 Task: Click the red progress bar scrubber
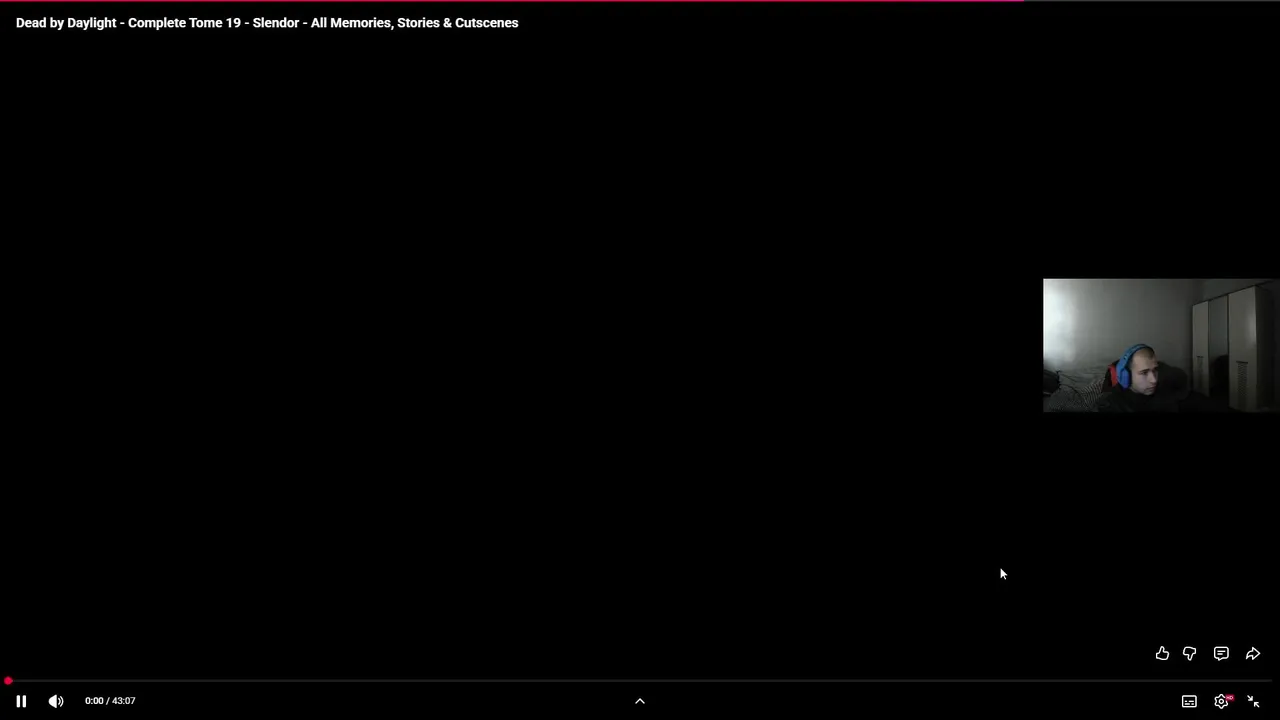pyautogui.click(x=8, y=681)
